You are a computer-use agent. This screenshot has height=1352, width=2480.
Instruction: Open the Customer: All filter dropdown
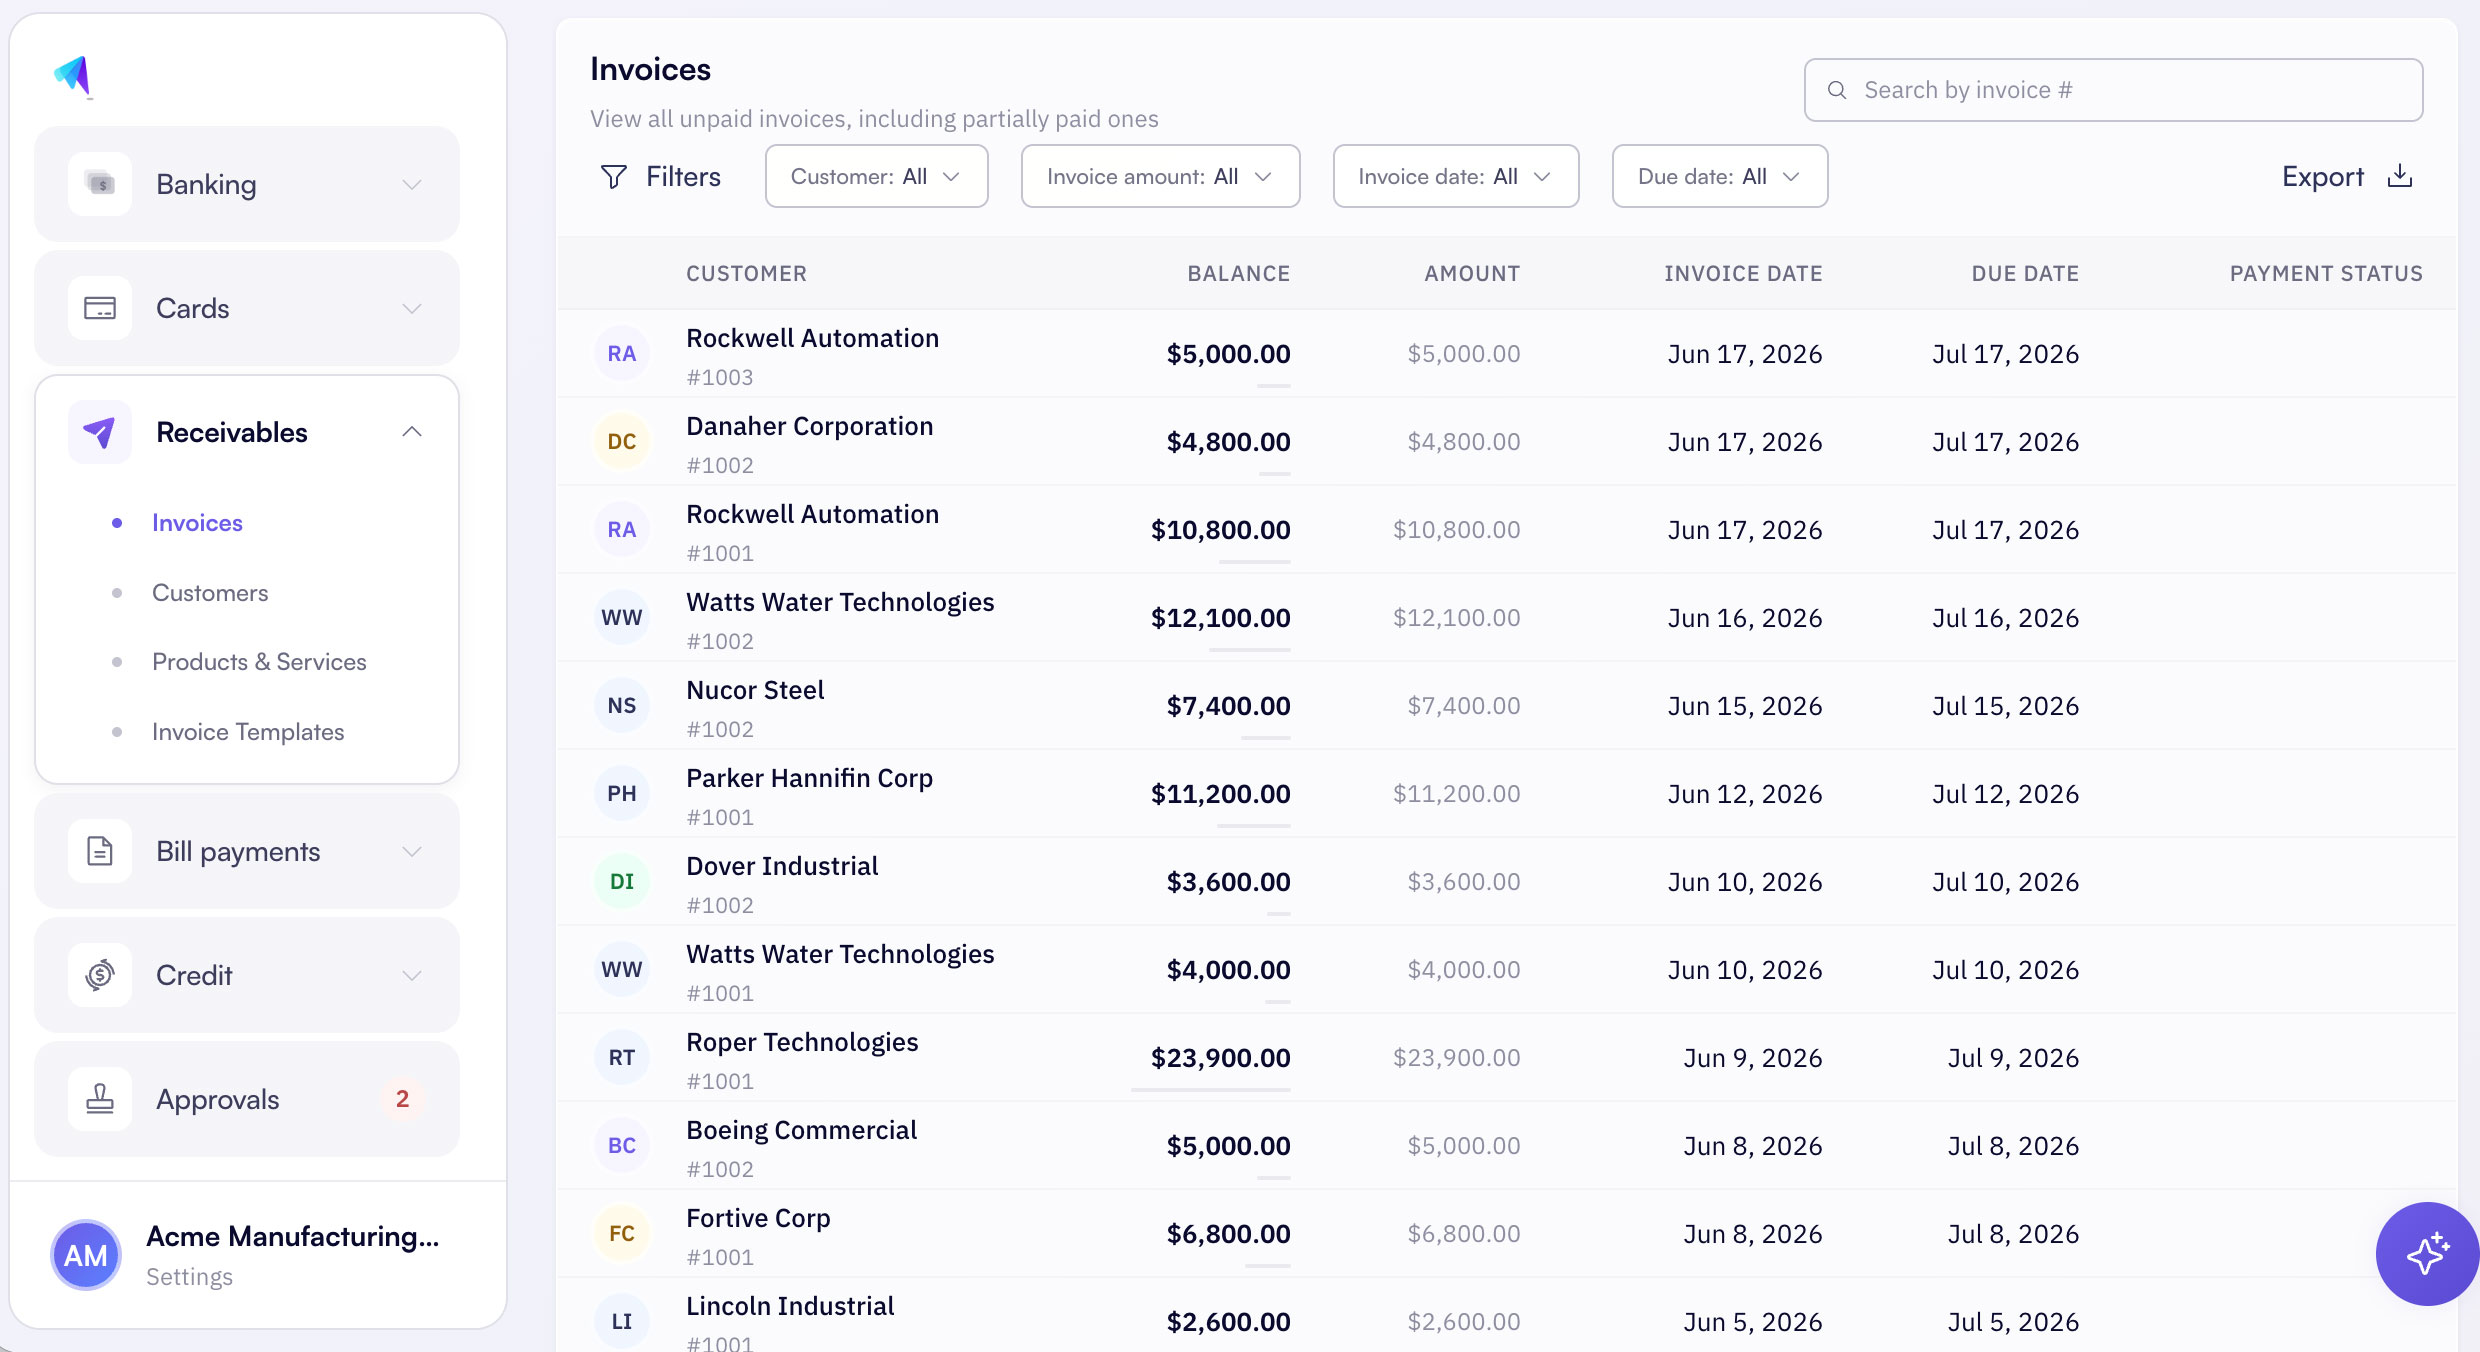[877, 176]
